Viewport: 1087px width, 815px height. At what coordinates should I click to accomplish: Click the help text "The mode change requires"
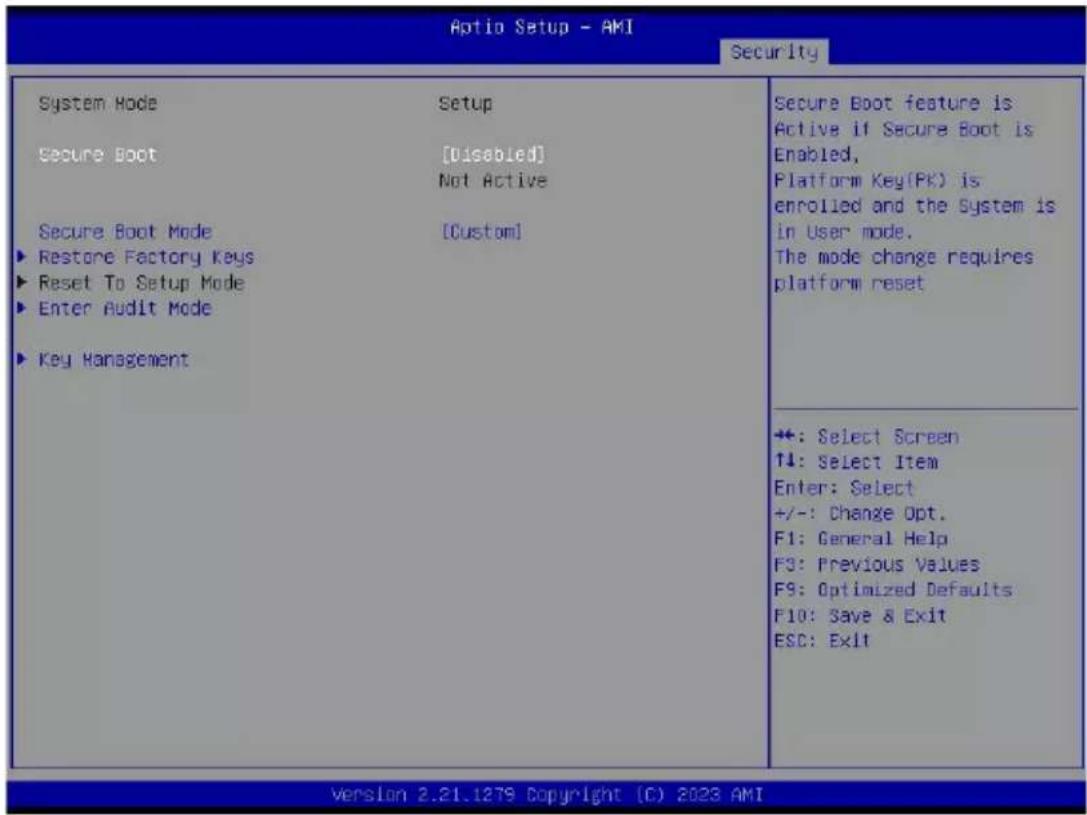pos(904,257)
